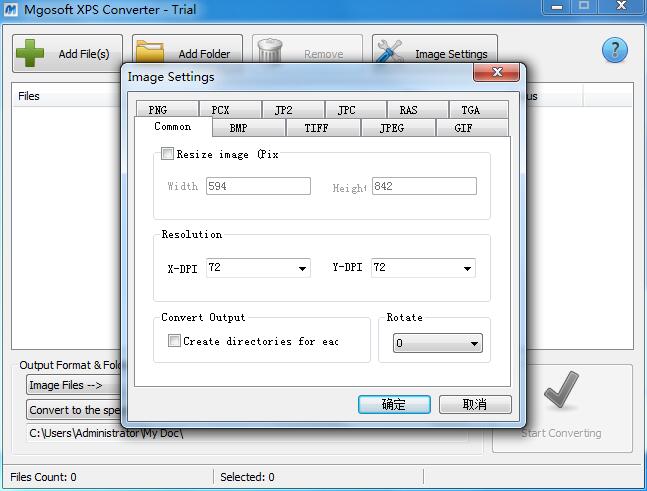Switch to the GIF tab
The image size is (647, 491).
tap(472, 128)
